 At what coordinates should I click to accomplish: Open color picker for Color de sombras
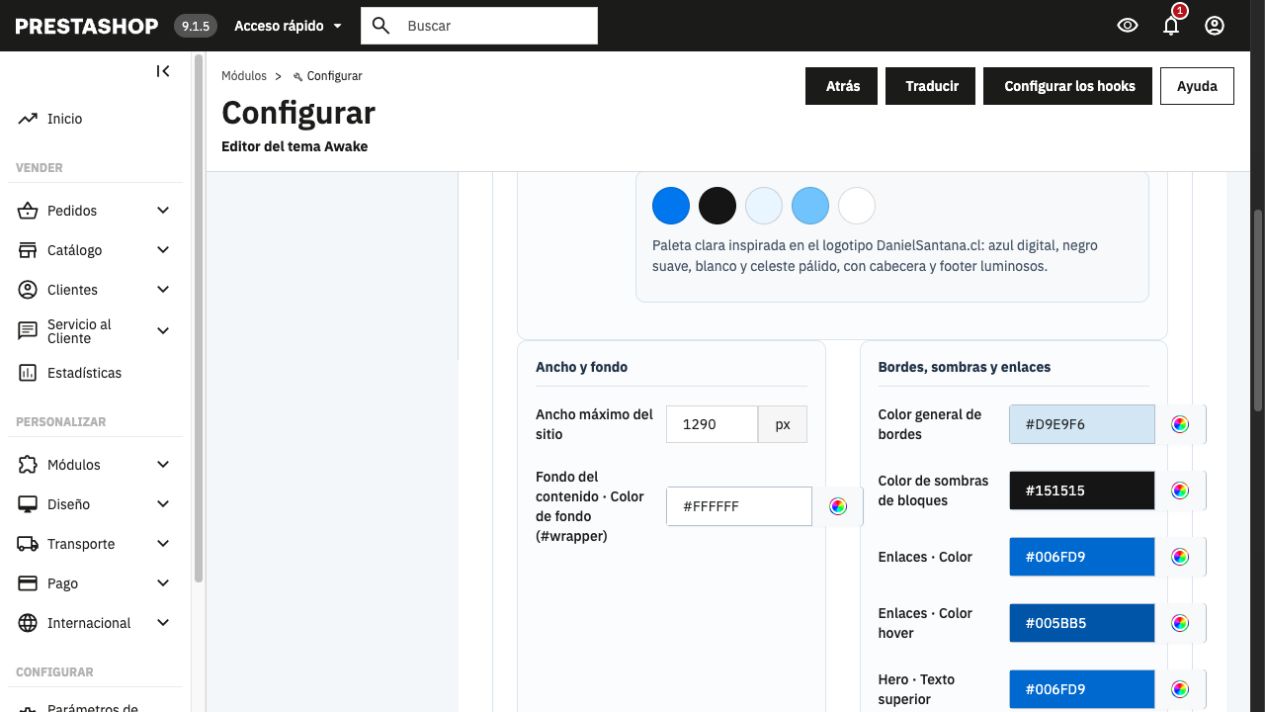coord(1180,490)
